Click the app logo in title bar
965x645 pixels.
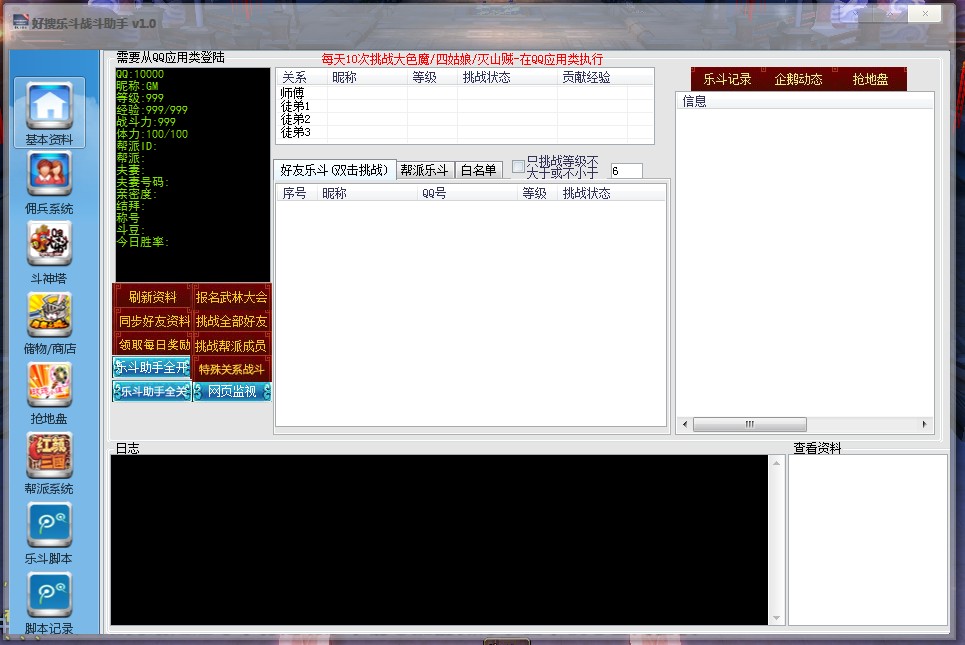20,23
